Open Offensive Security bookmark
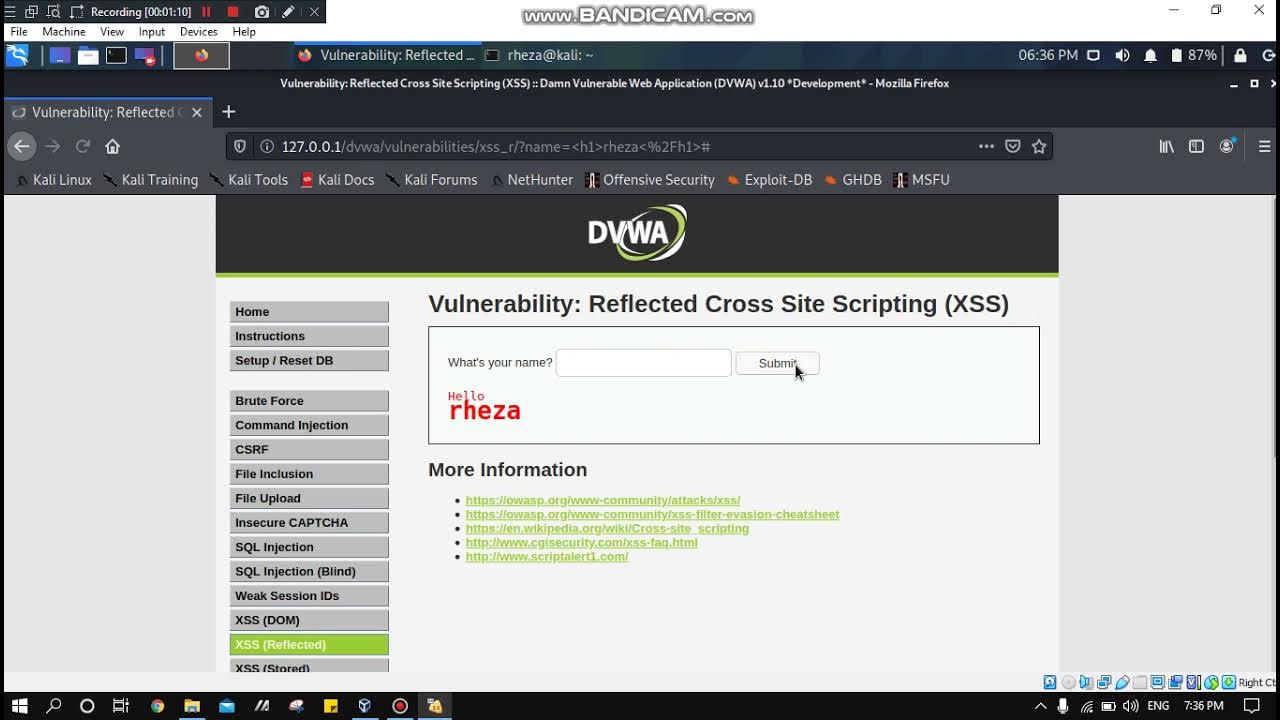The image size is (1280, 720). [x=650, y=180]
